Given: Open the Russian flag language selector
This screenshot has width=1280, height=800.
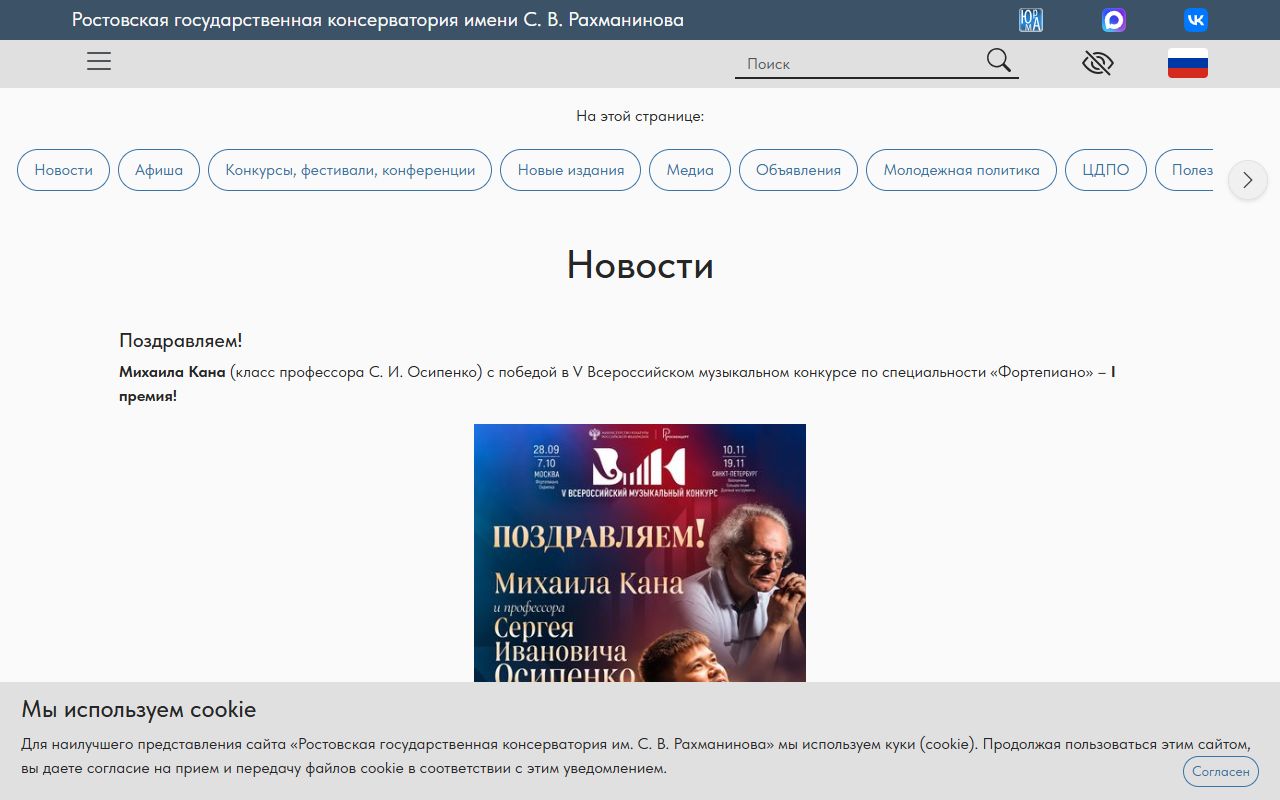Looking at the screenshot, I should [1188, 63].
